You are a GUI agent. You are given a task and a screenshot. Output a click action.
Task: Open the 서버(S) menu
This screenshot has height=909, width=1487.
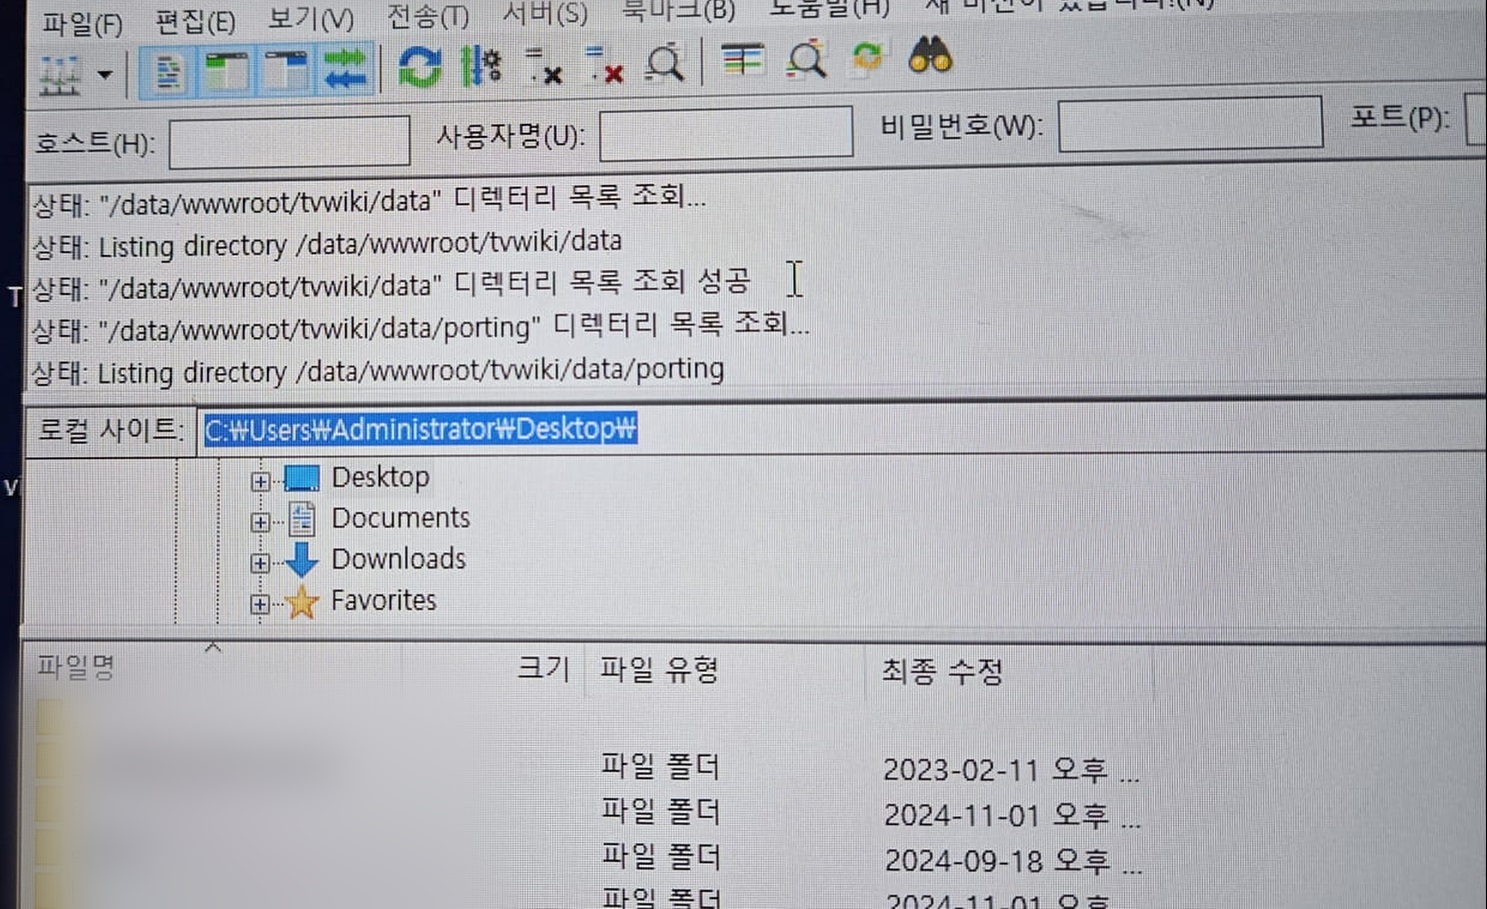[545, 15]
